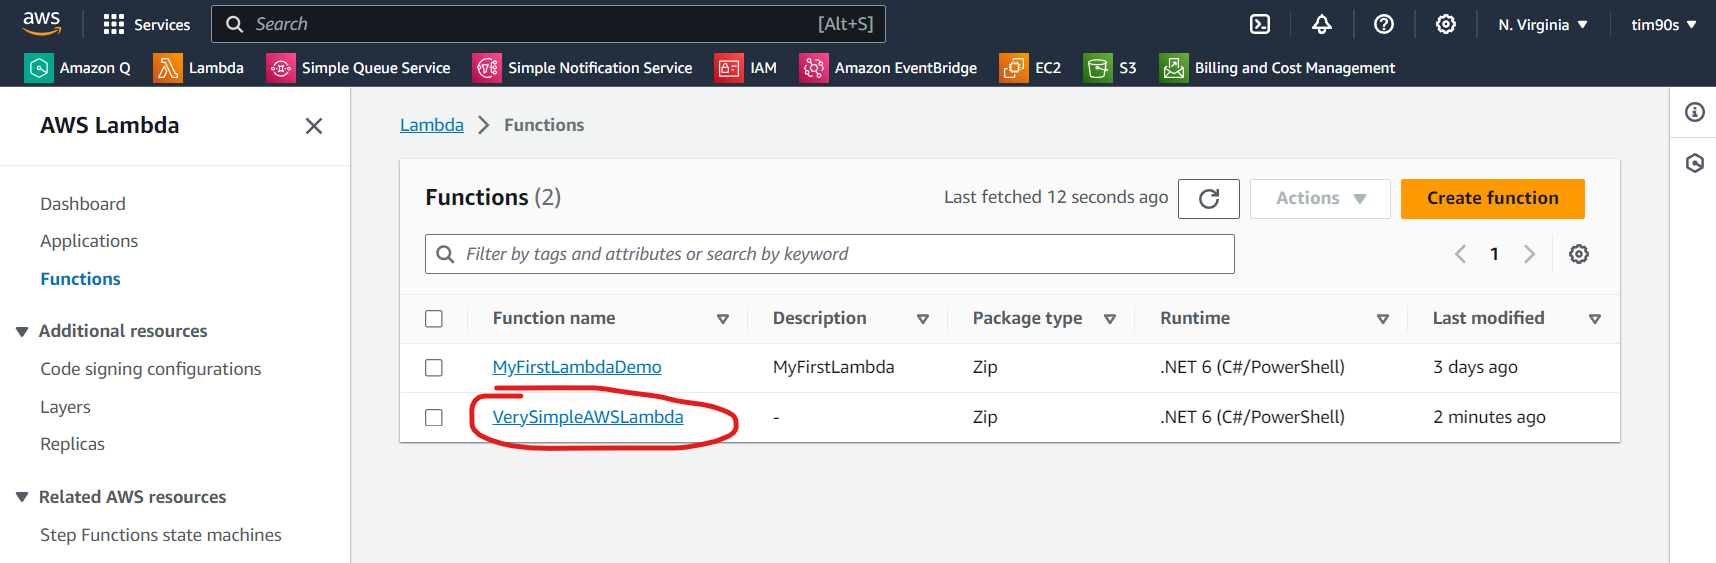This screenshot has width=1716, height=563.
Task: Sort by Package type column arrow
Action: coord(1110,319)
